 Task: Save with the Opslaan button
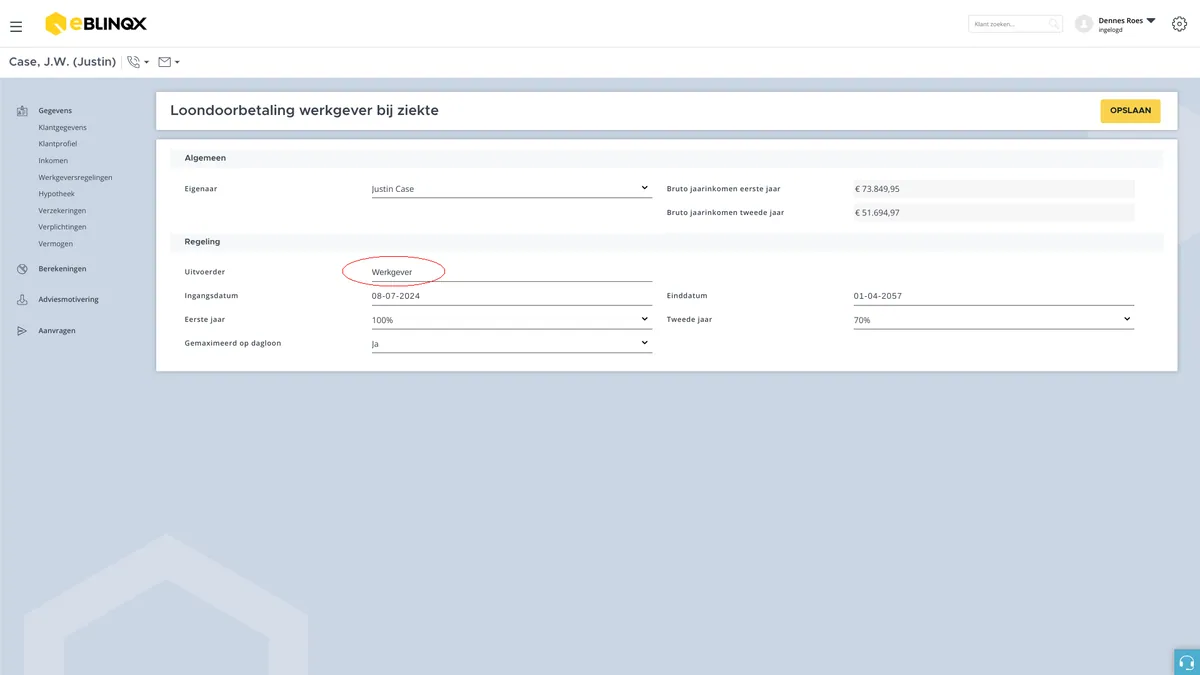click(x=1130, y=111)
